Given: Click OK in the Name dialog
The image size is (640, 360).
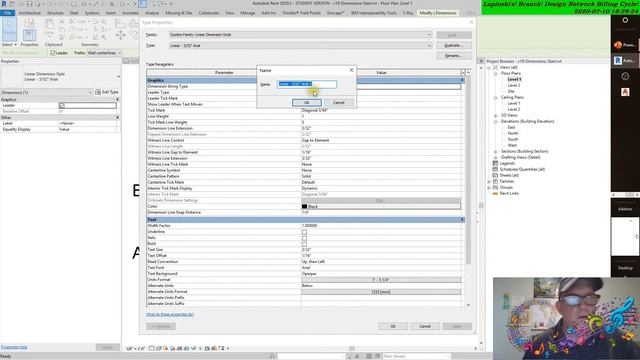Looking at the screenshot, I should point(307,102).
